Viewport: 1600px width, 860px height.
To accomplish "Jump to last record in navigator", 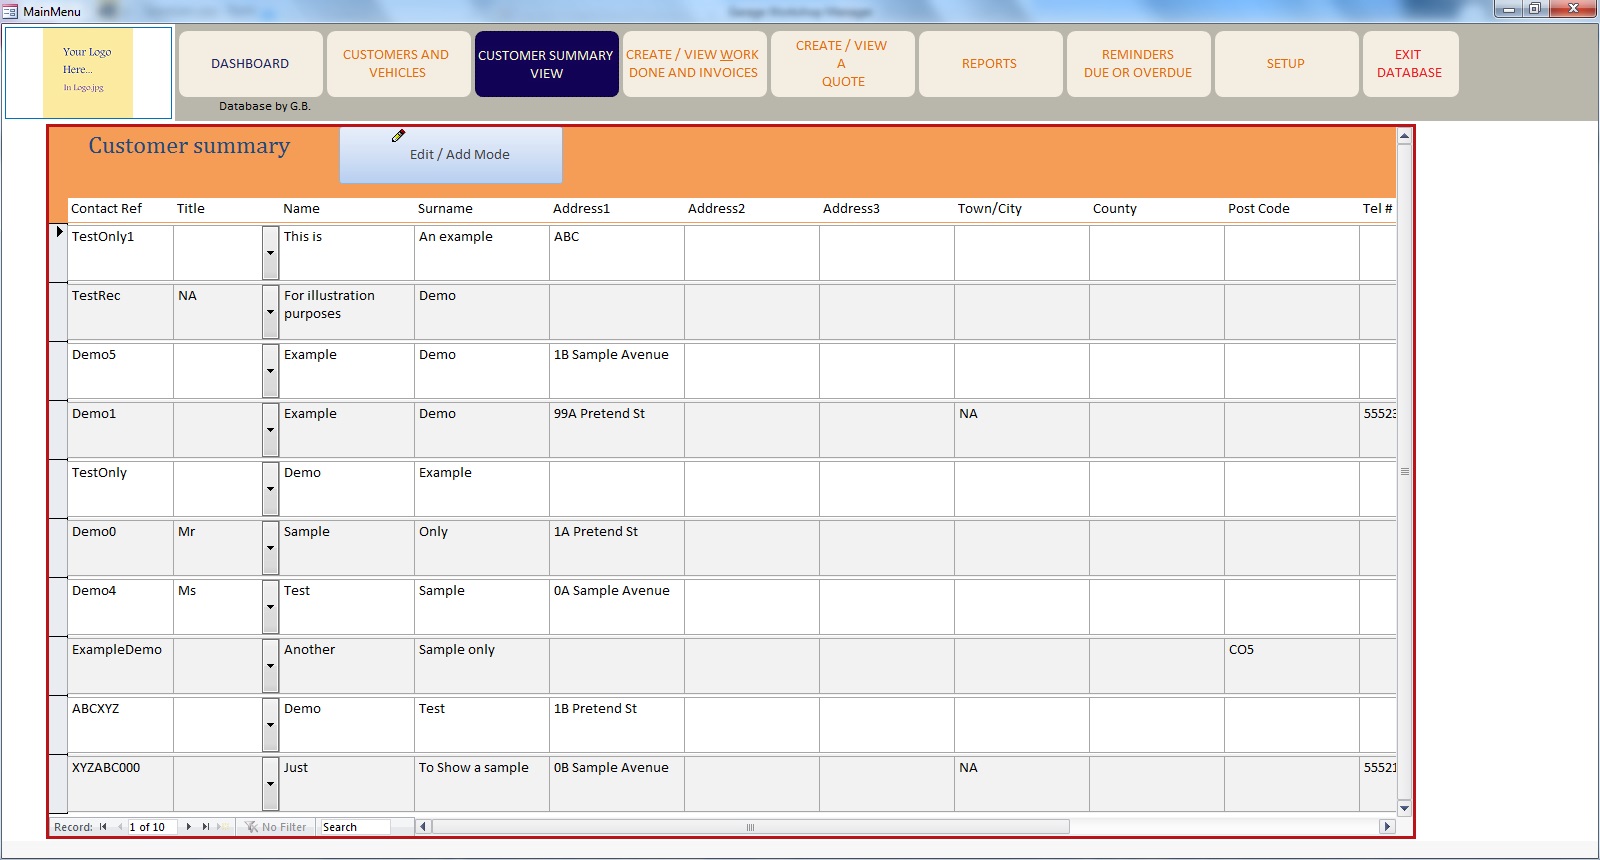I will click(205, 827).
